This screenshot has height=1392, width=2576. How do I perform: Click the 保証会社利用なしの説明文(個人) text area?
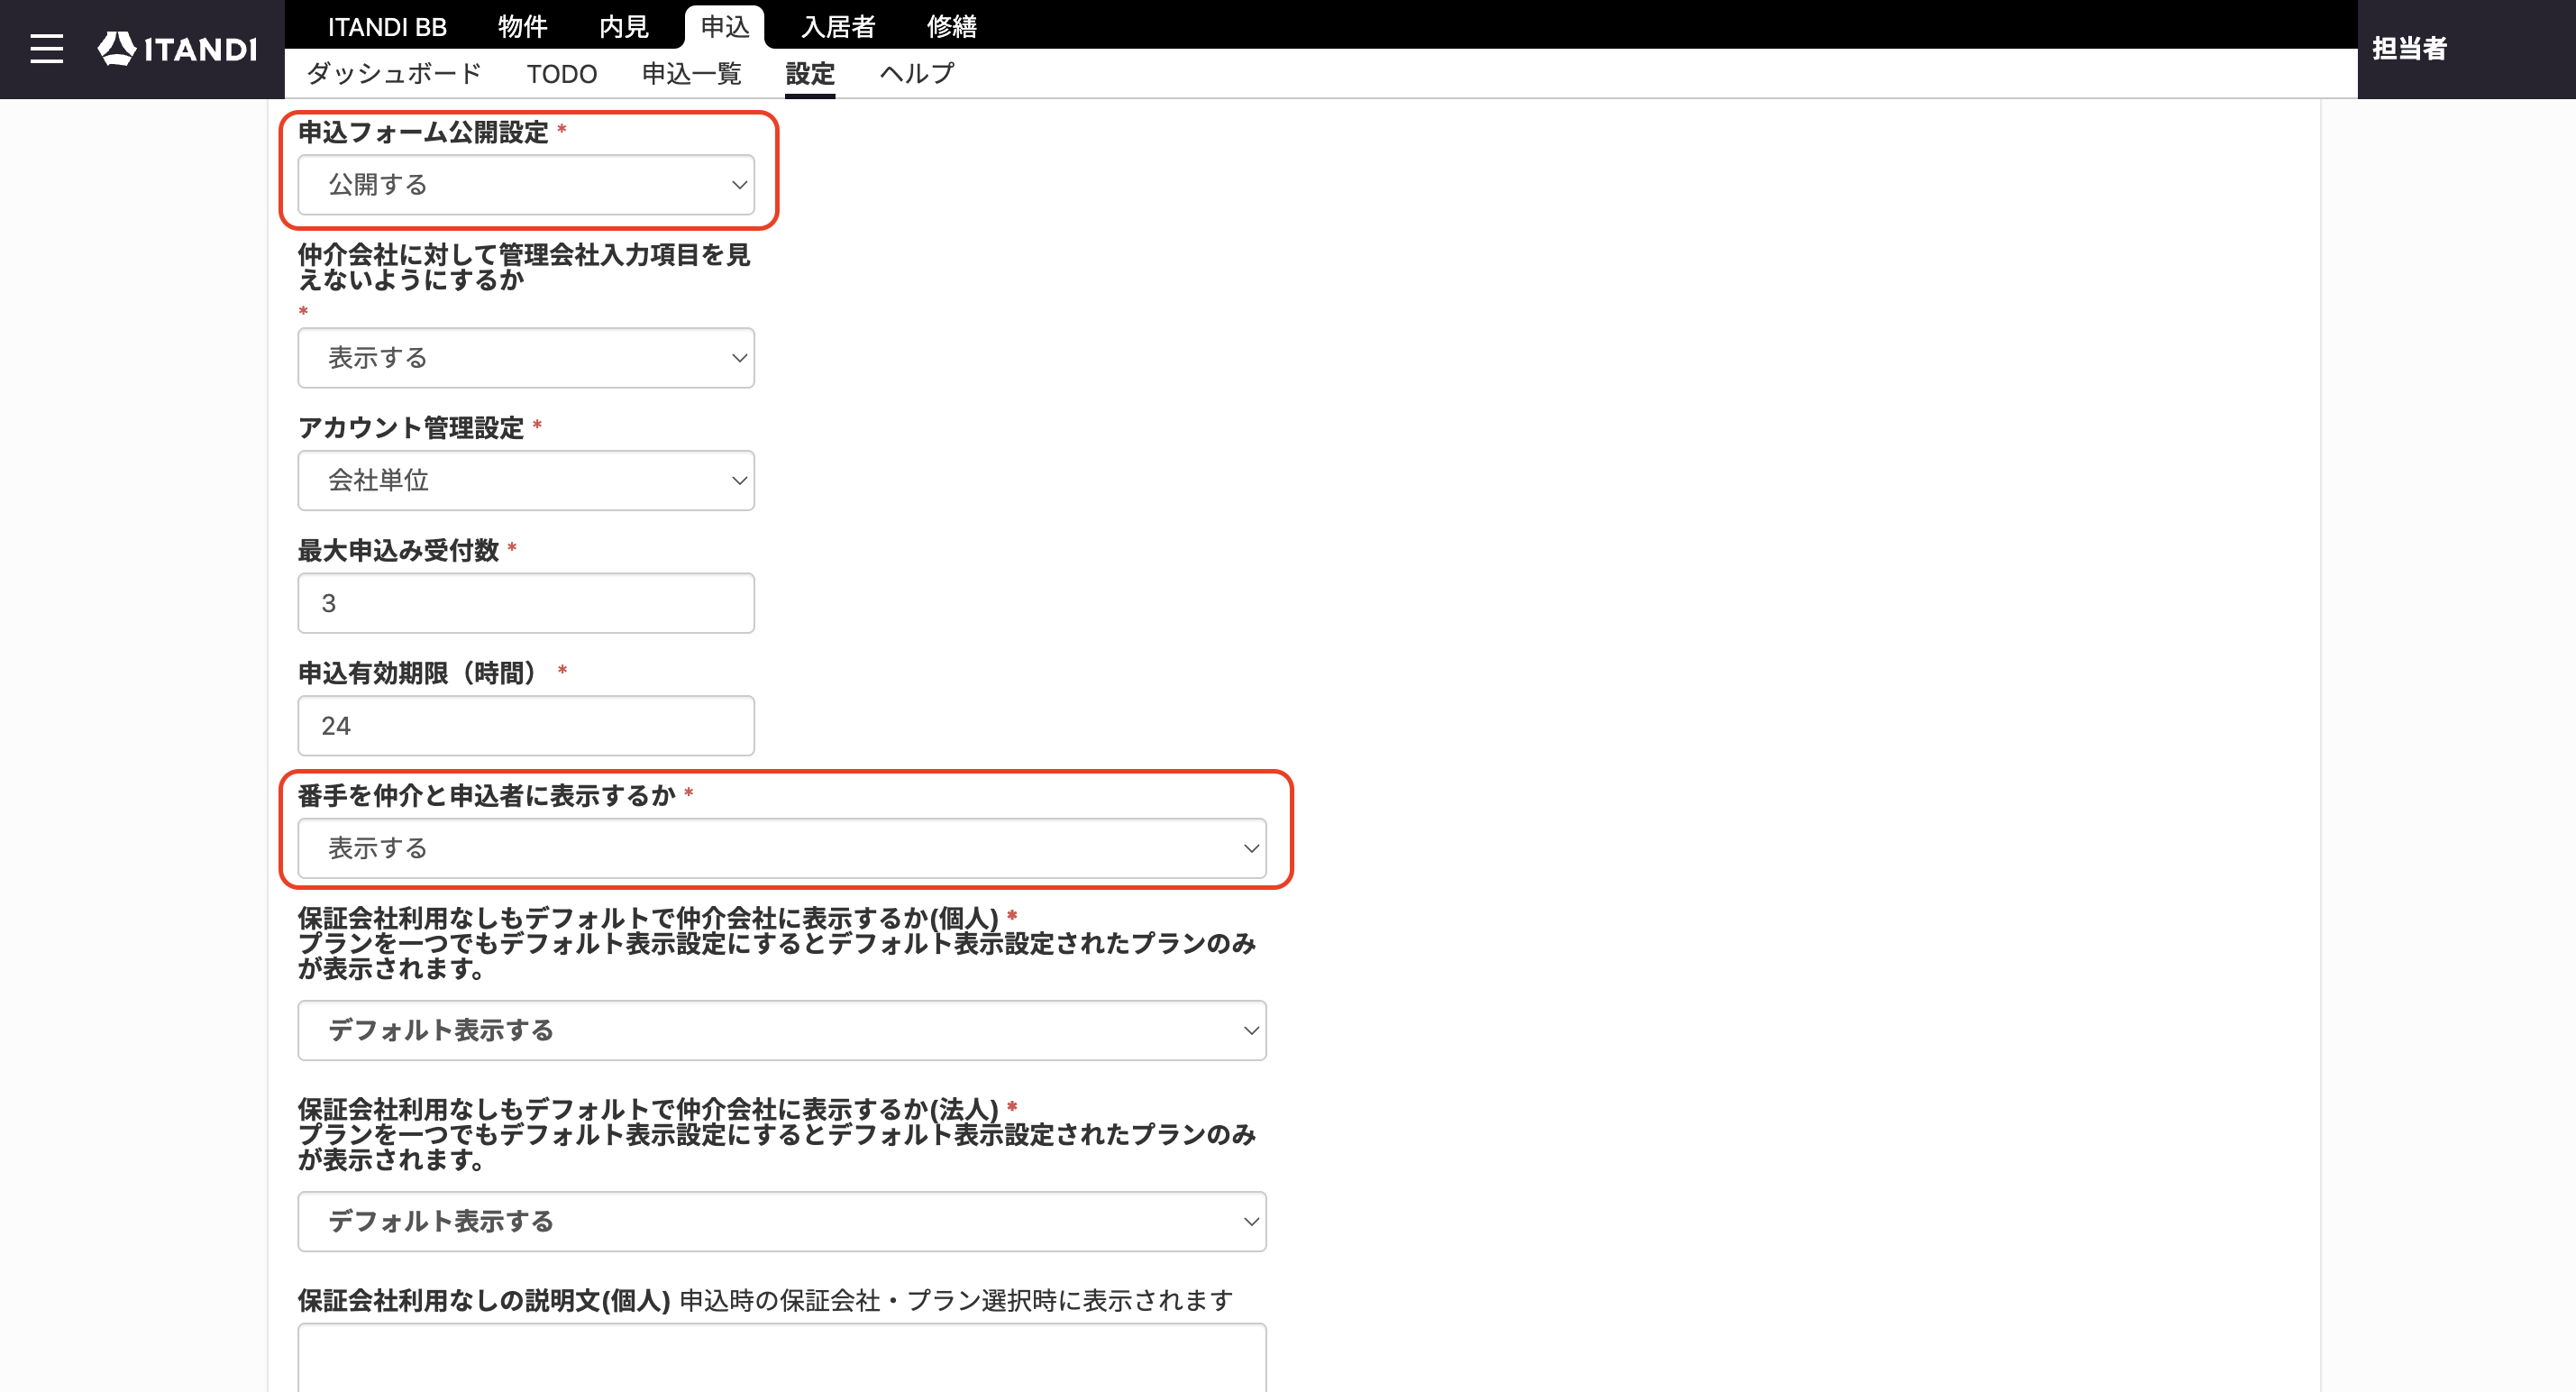[x=782, y=1358]
